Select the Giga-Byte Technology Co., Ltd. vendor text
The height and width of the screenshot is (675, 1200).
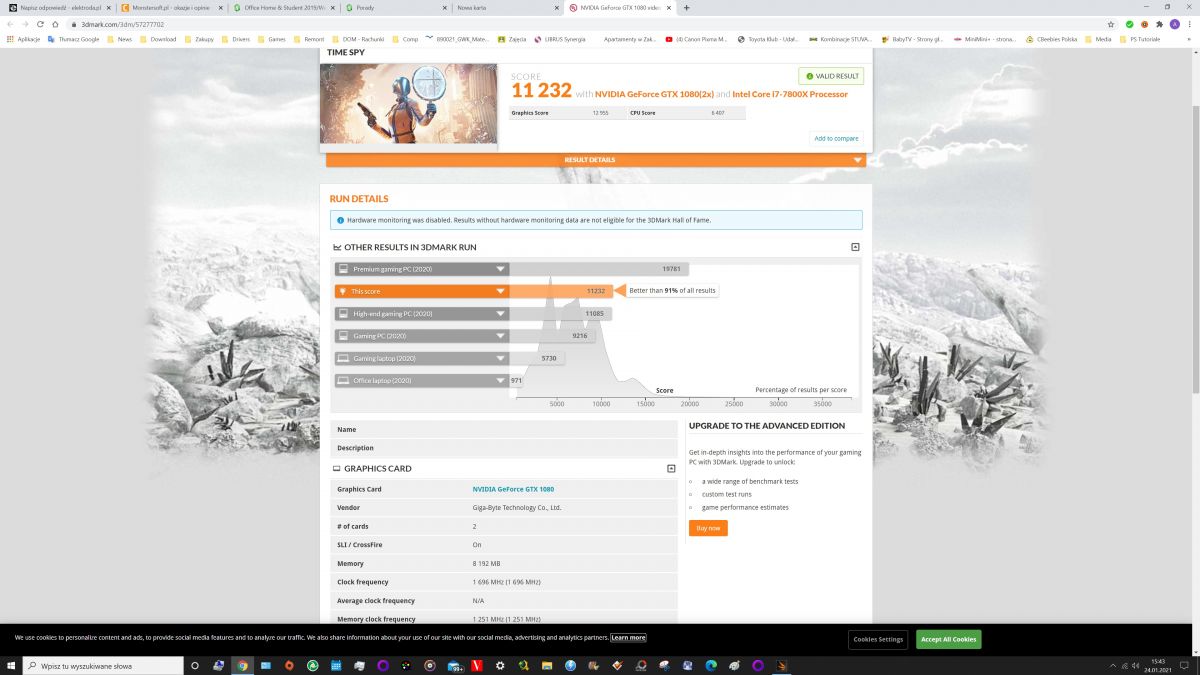[x=517, y=508]
